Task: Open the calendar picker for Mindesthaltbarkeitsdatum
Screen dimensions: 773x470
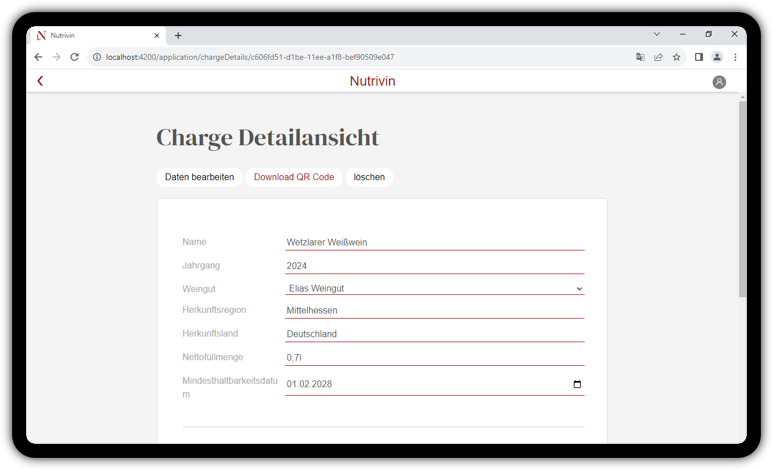Action: click(x=577, y=384)
